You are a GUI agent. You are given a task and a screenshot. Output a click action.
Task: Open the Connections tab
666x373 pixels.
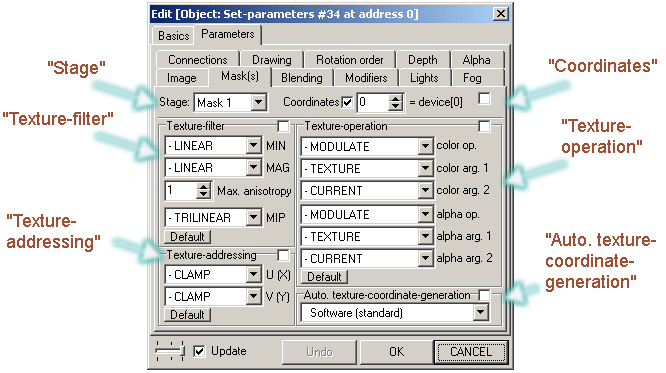click(x=198, y=60)
